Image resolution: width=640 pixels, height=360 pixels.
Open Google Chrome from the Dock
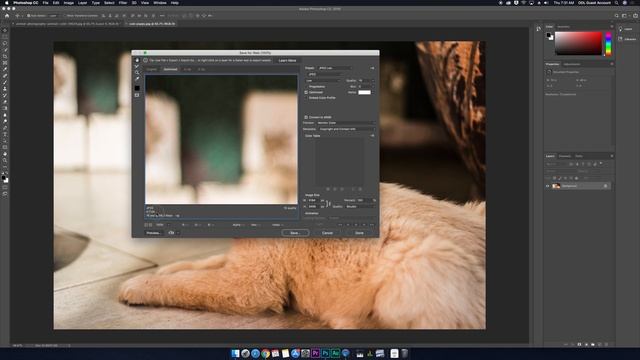point(266,353)
